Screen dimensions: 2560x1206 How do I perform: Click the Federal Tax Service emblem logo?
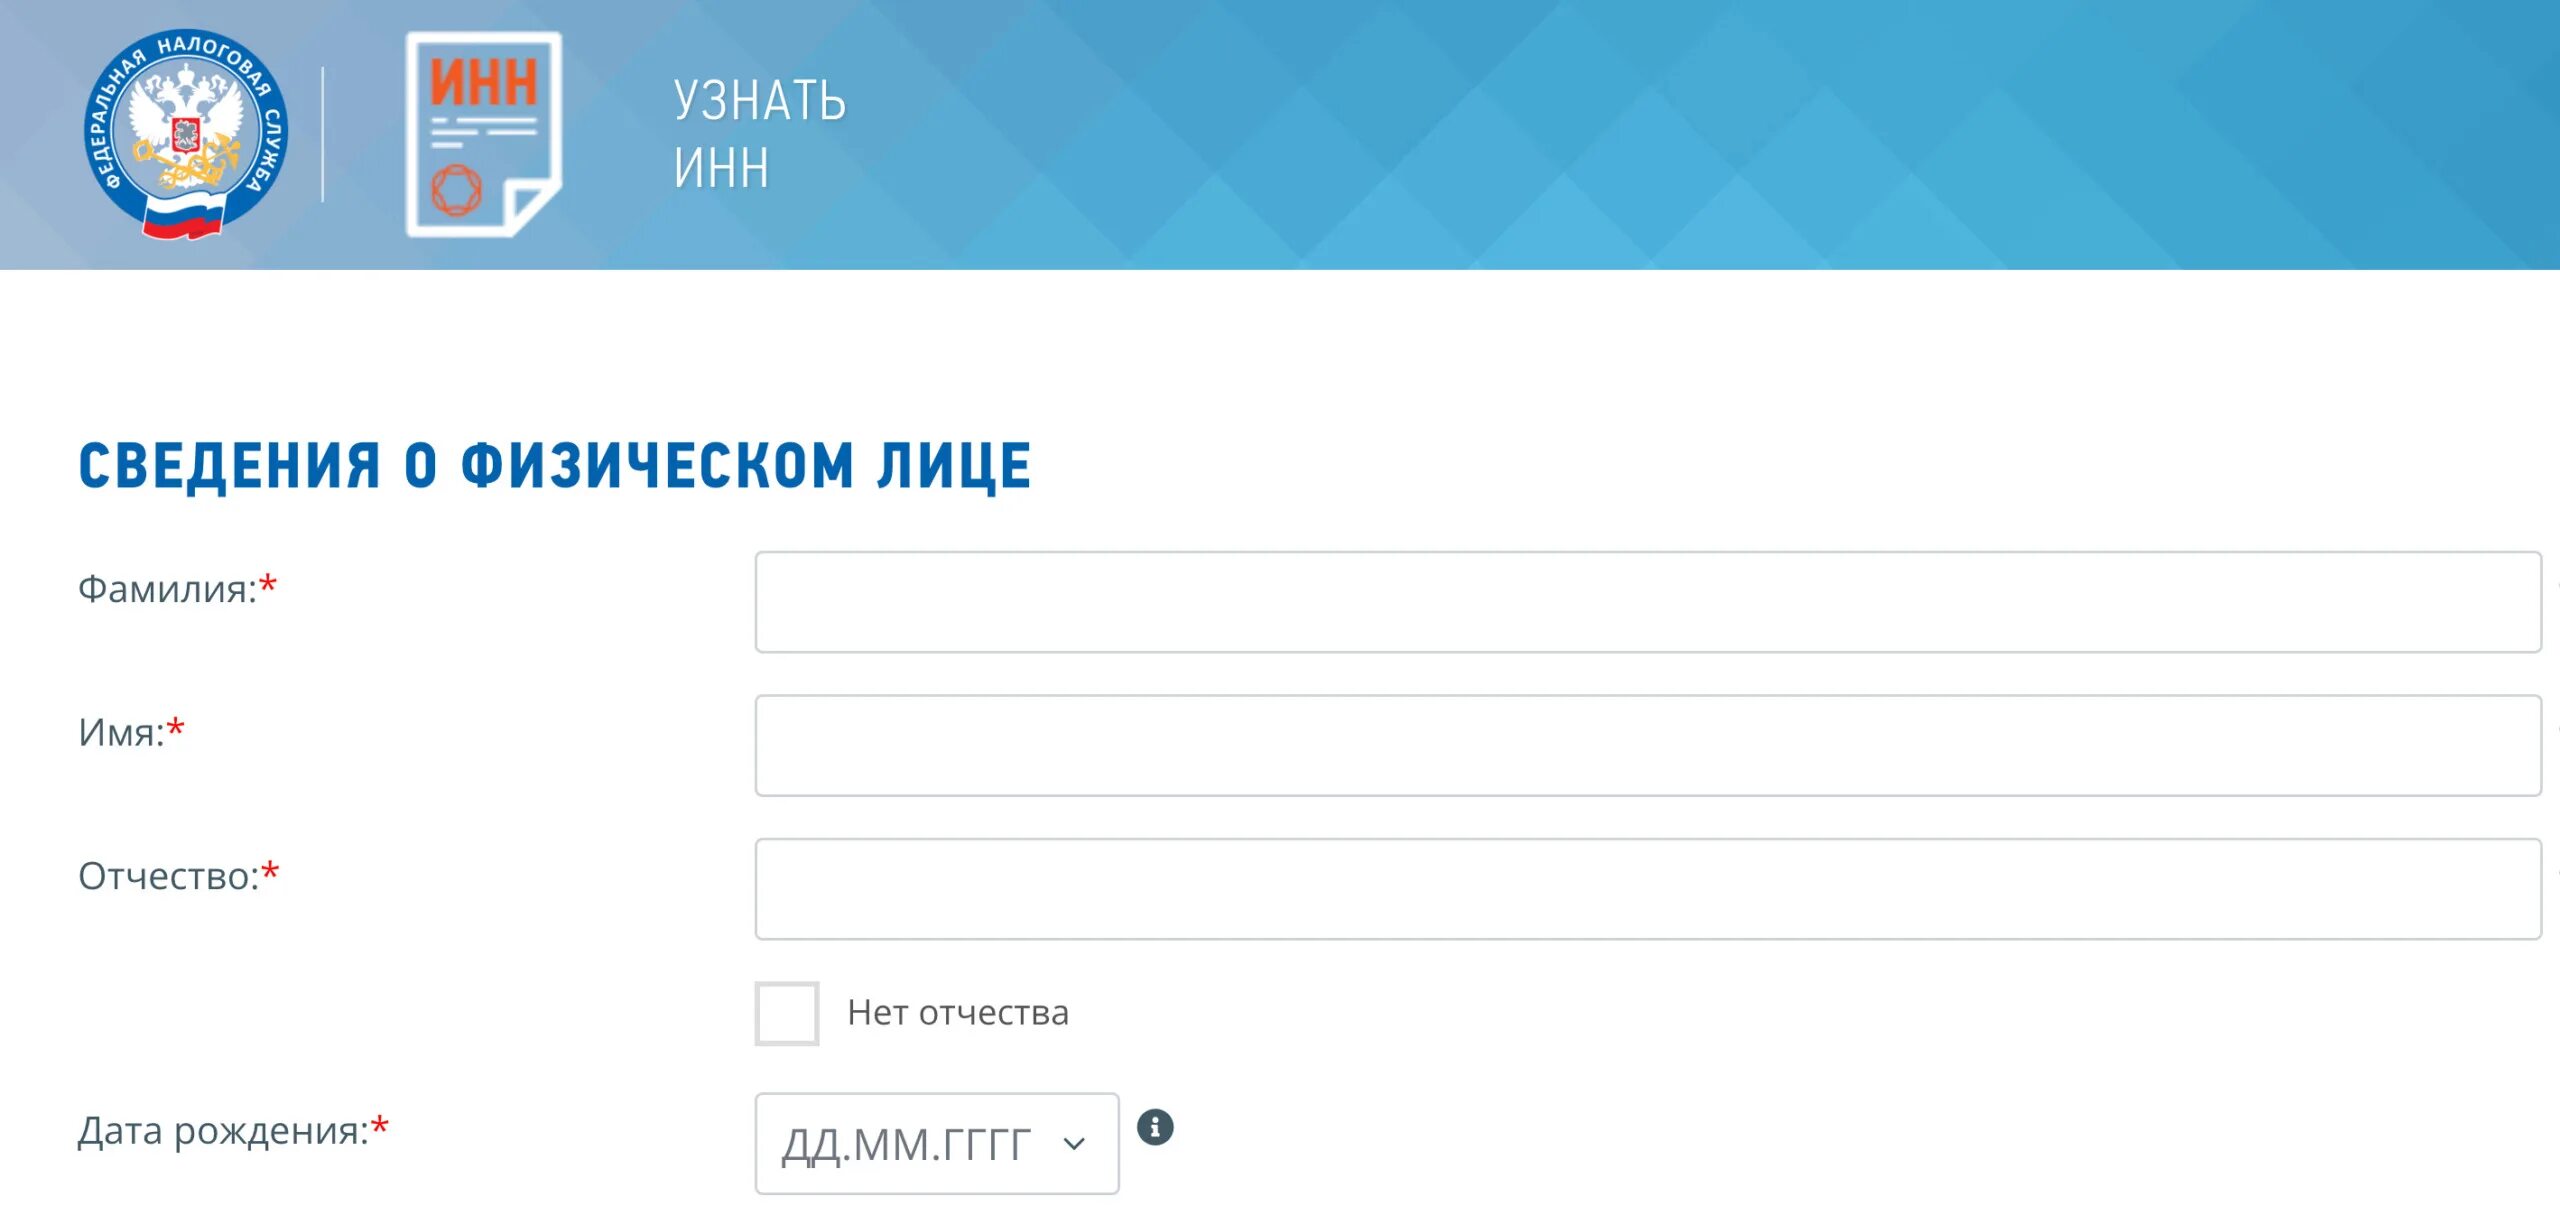pyautogui.click(x=186, y=134)
